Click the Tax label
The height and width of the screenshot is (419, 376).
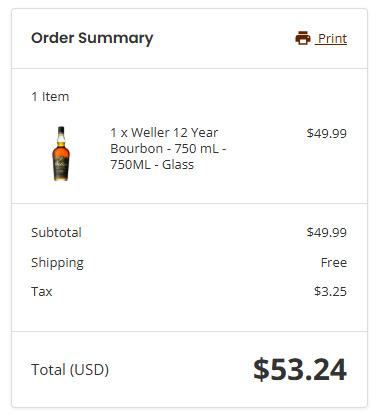[x=42, y=292]
